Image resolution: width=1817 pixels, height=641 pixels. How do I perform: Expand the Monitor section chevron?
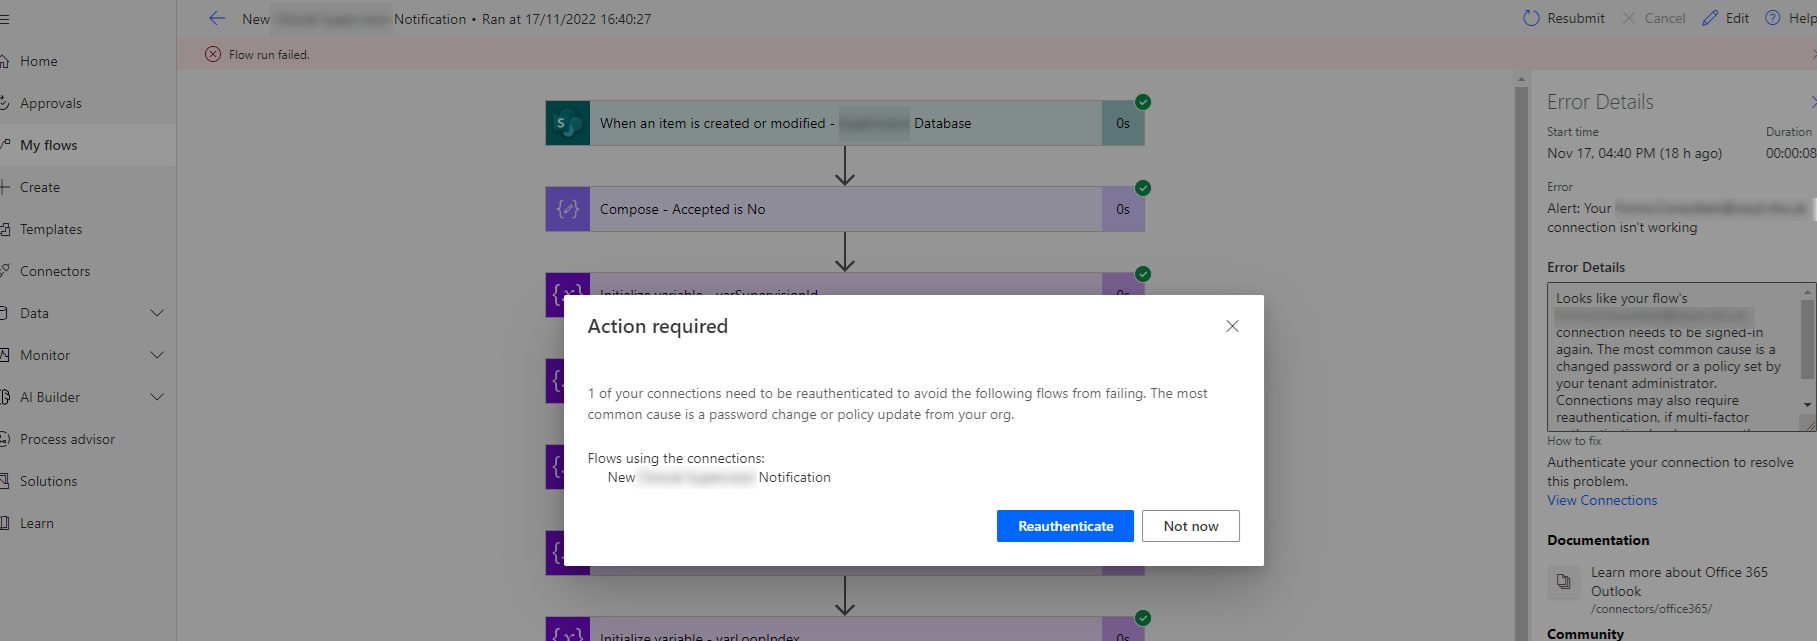(157, 355)
